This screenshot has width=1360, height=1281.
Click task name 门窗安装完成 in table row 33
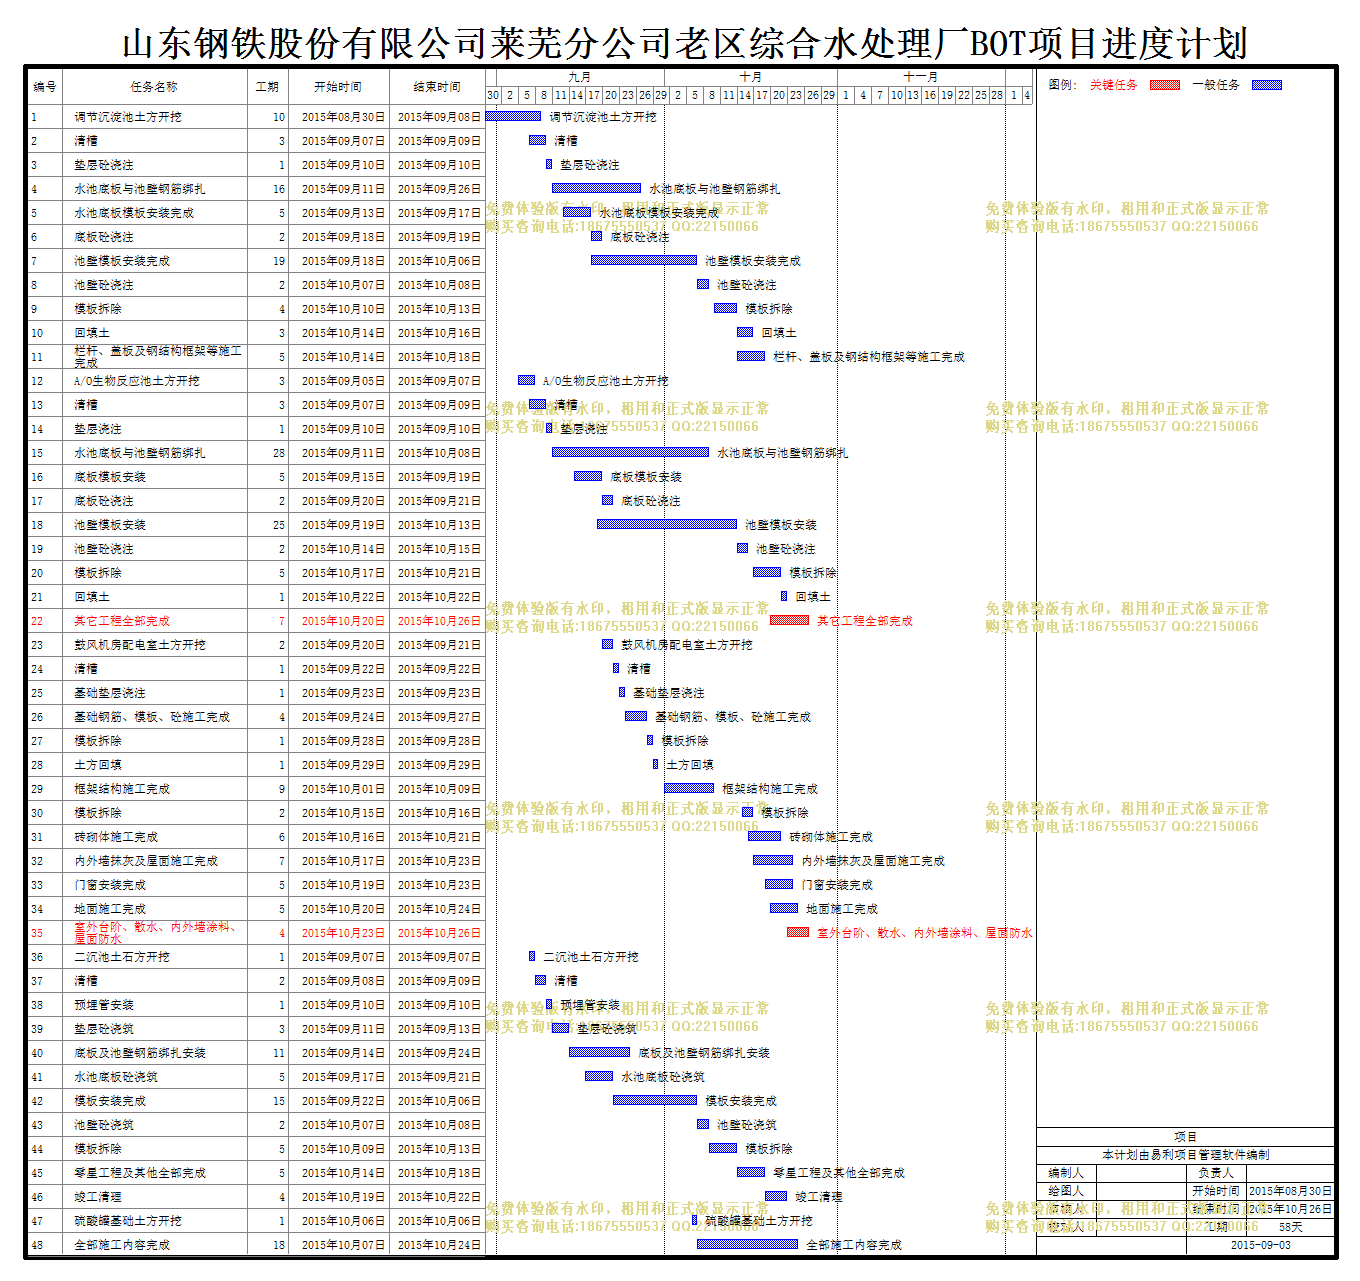click(110, 885)
